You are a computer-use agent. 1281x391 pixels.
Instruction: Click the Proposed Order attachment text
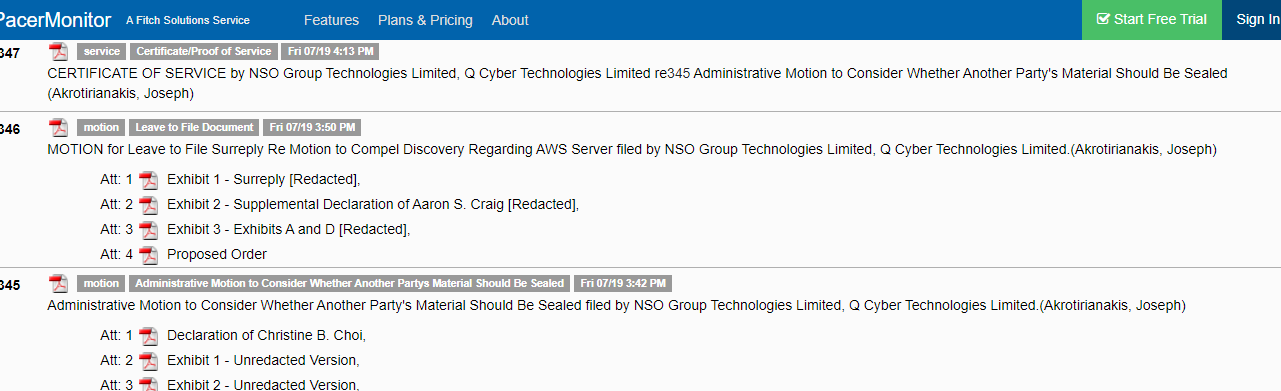point(217,255)
